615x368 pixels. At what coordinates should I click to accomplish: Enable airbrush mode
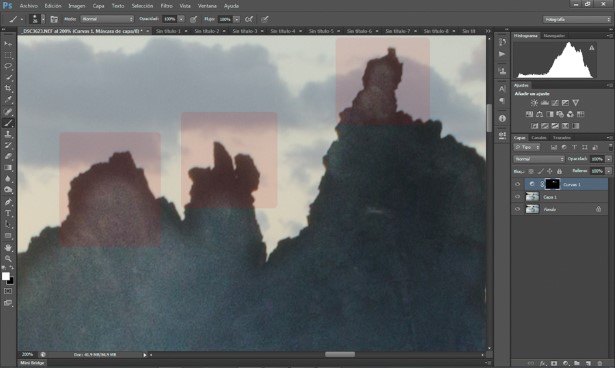[249, 19]
